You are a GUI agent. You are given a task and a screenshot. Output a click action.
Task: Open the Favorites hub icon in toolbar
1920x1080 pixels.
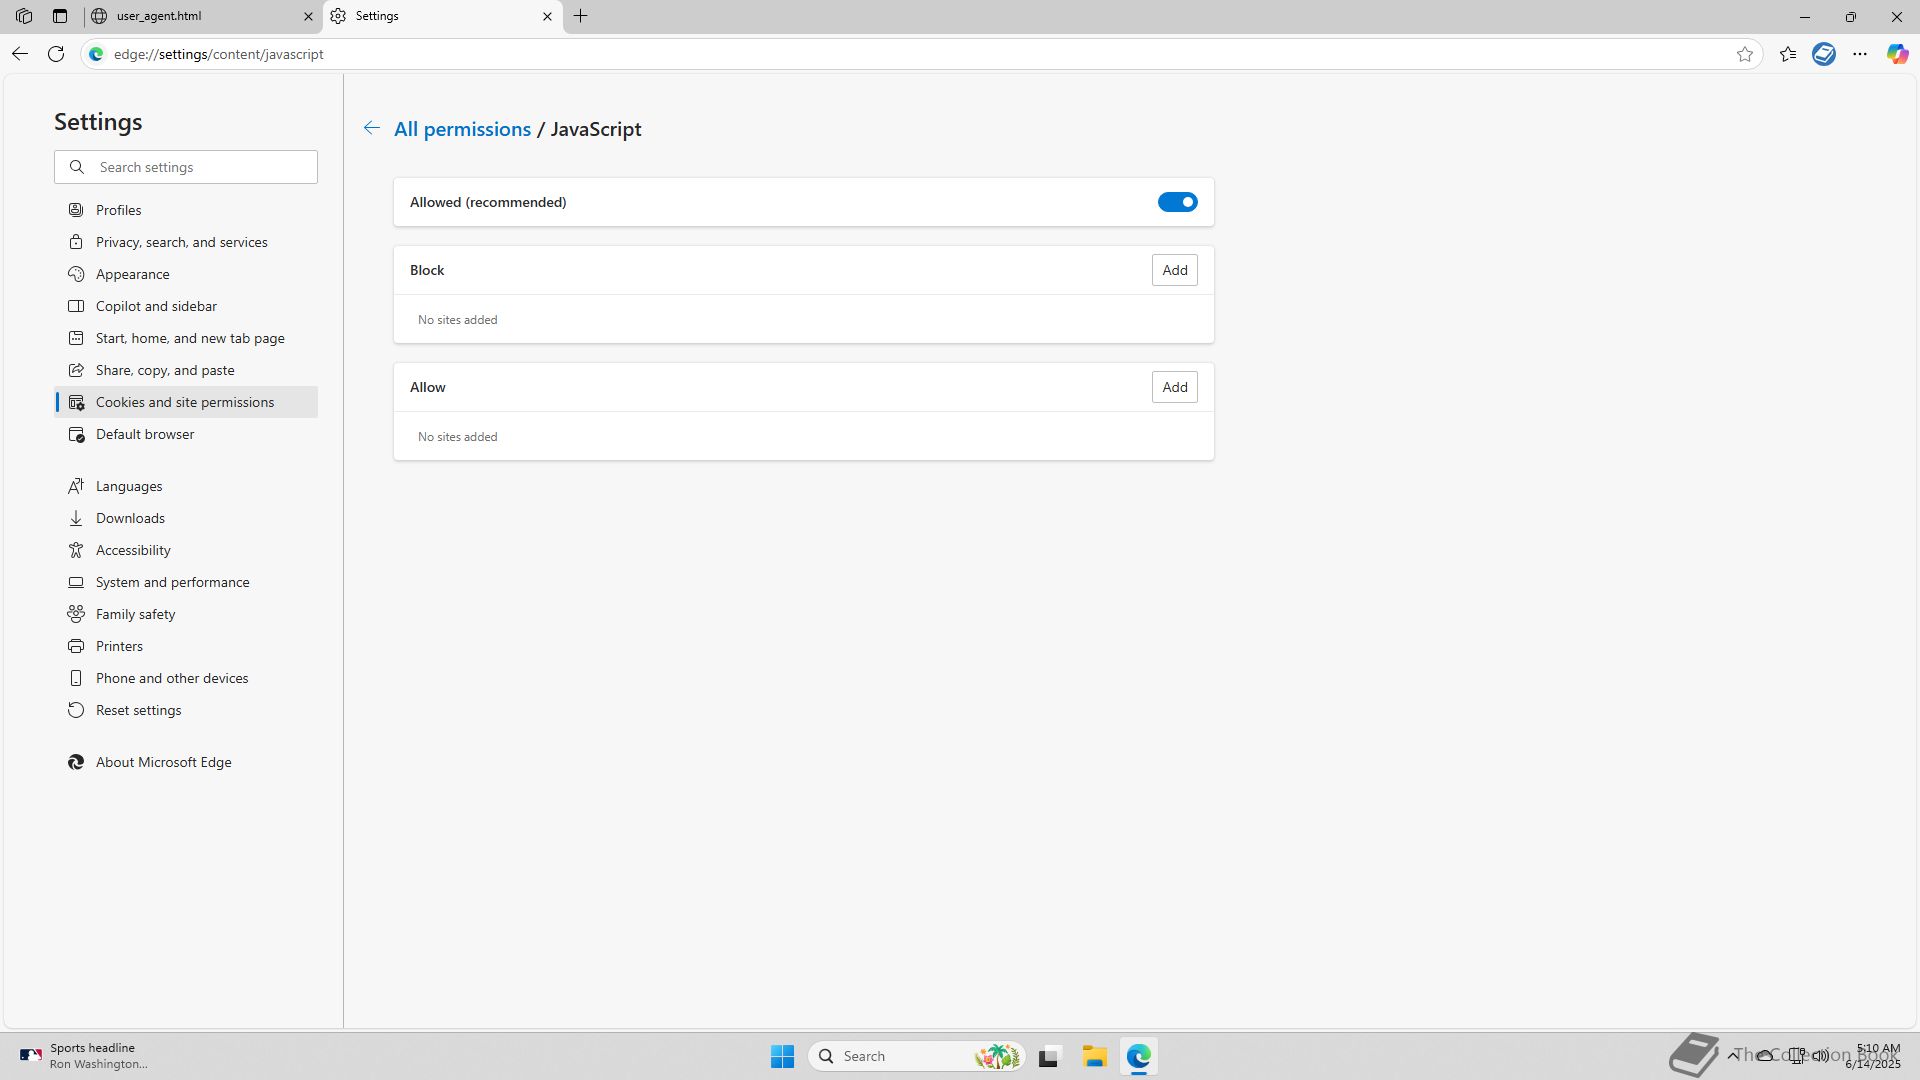tap(1788, 54)
